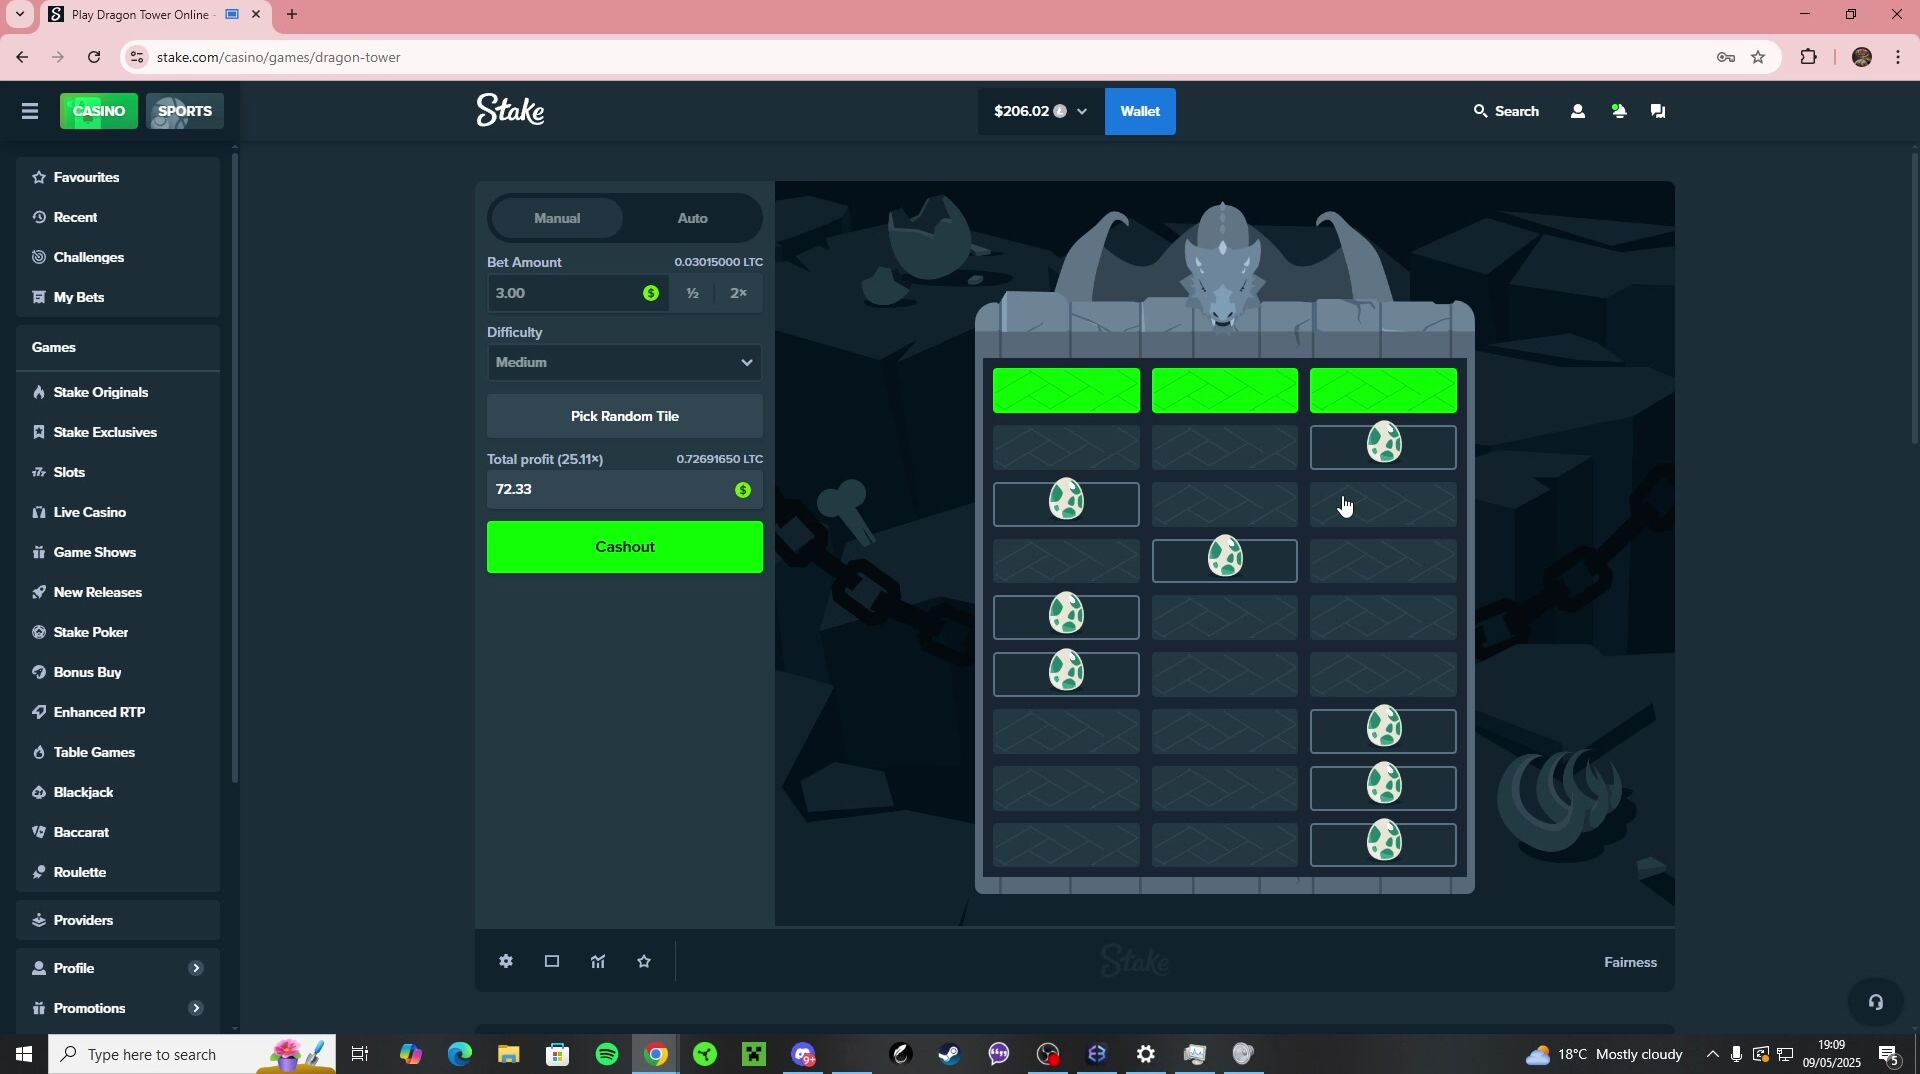Open My Bets in the sidebar

[118, 297]
